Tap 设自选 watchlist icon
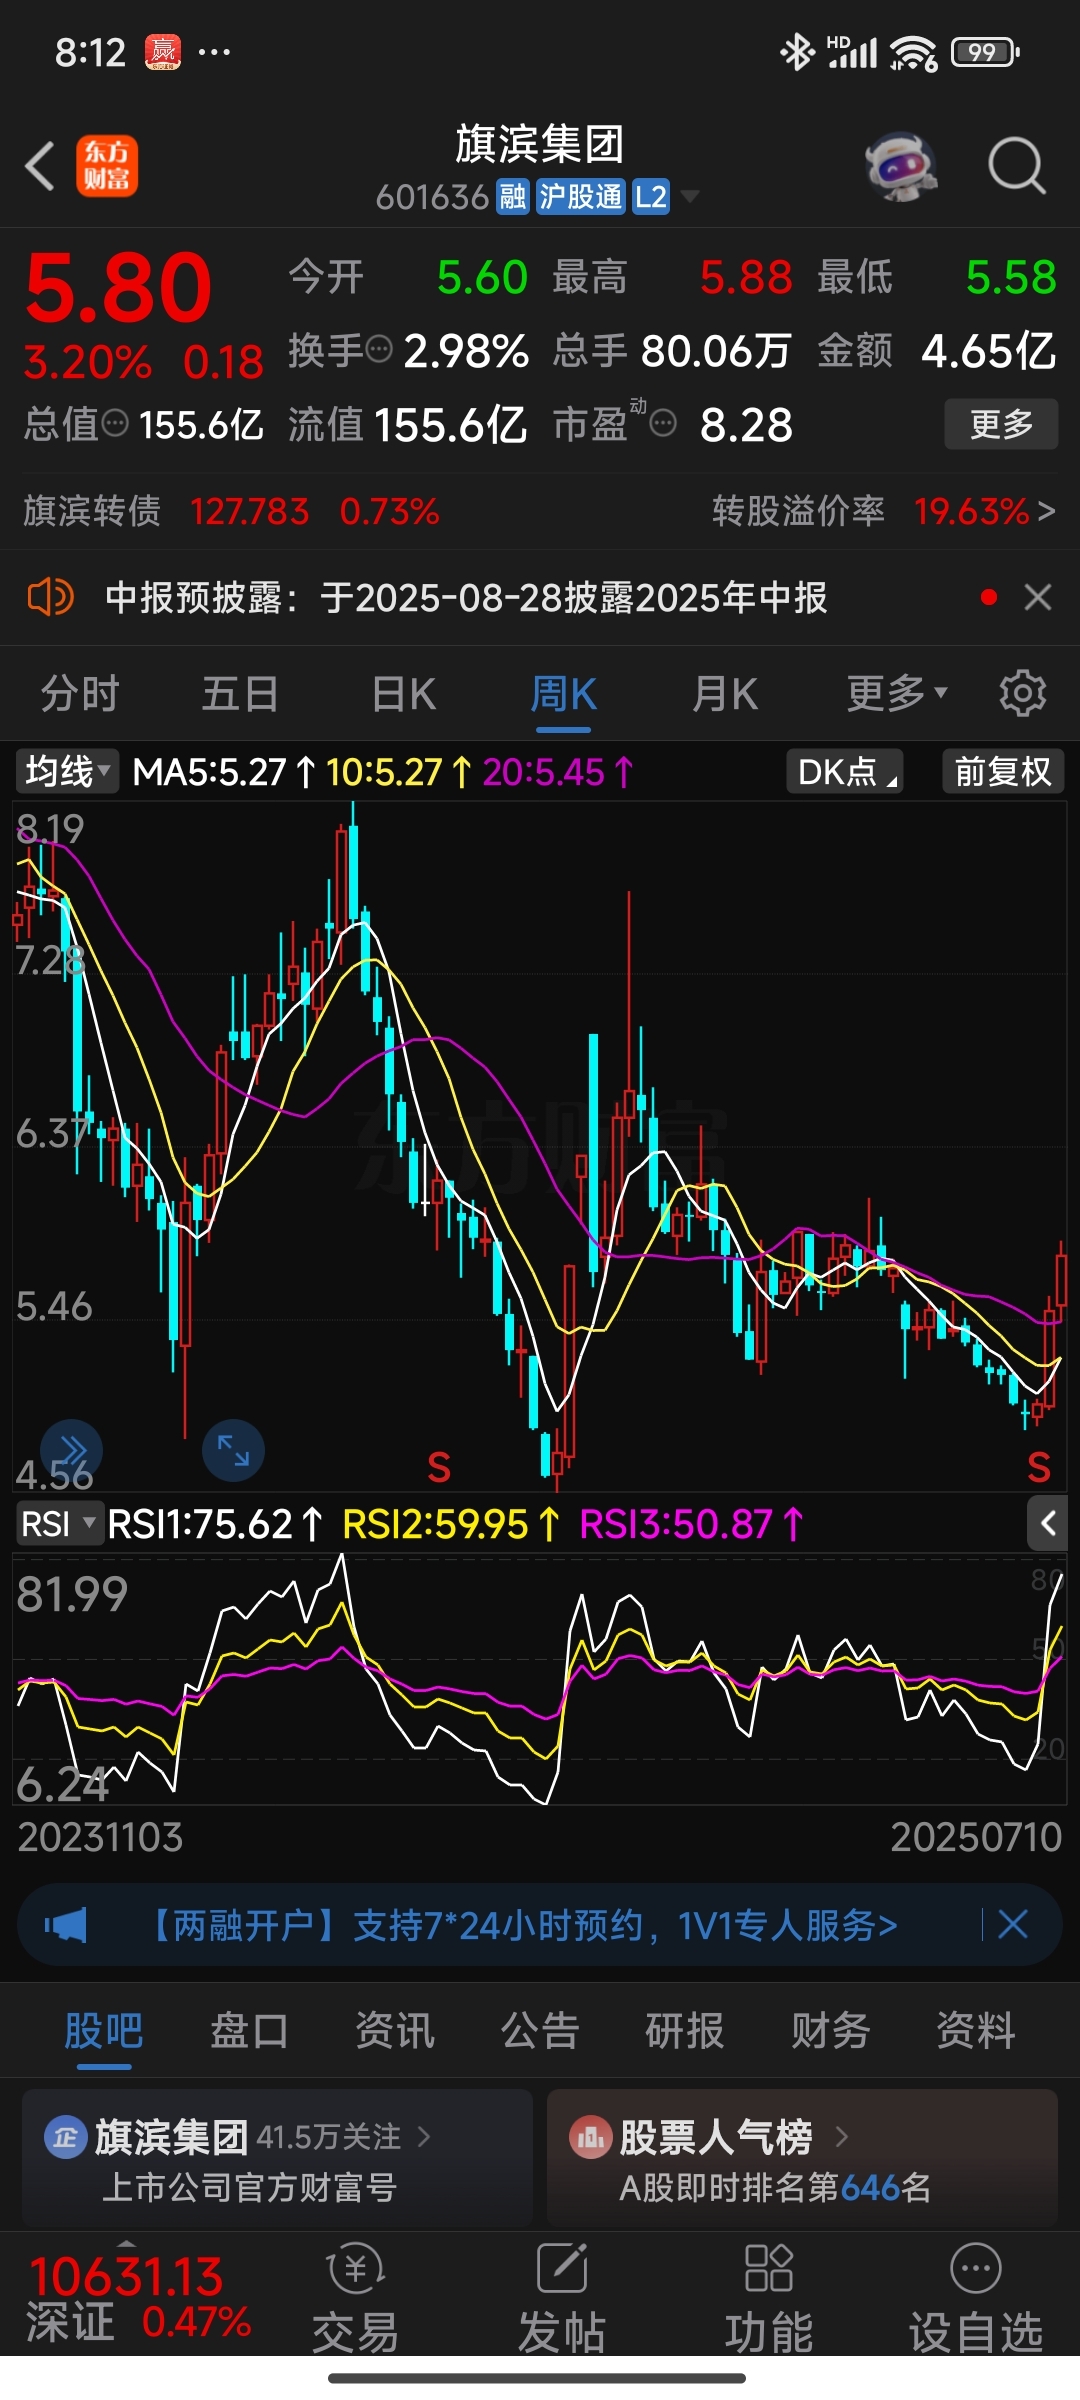The image size is (1080, 2400). [x=975, y=2268]
